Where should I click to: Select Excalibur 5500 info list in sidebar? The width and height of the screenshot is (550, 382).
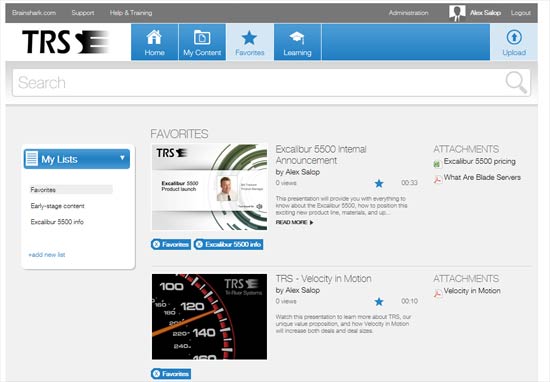57,222
